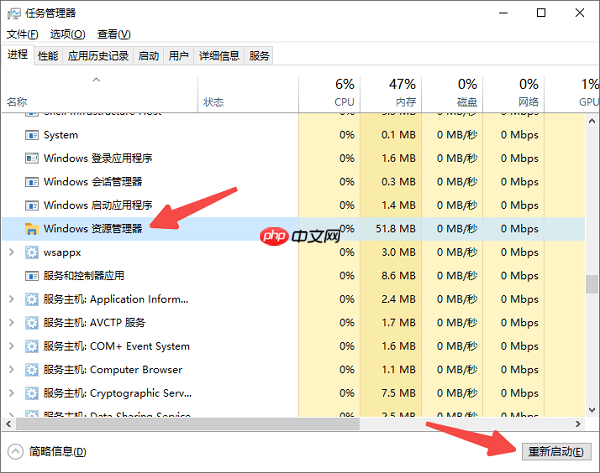Click the Computer Browser service gear icon
600x473 pixels.
click(x=32, y=370)
